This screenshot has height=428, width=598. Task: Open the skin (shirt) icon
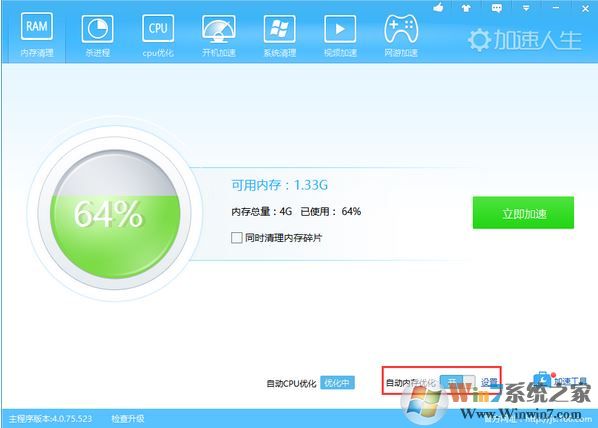coord(466,8)
